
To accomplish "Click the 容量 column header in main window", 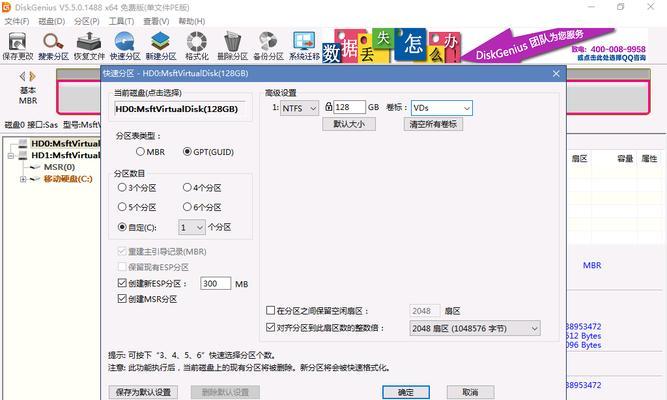I will (x=625, y=159).
